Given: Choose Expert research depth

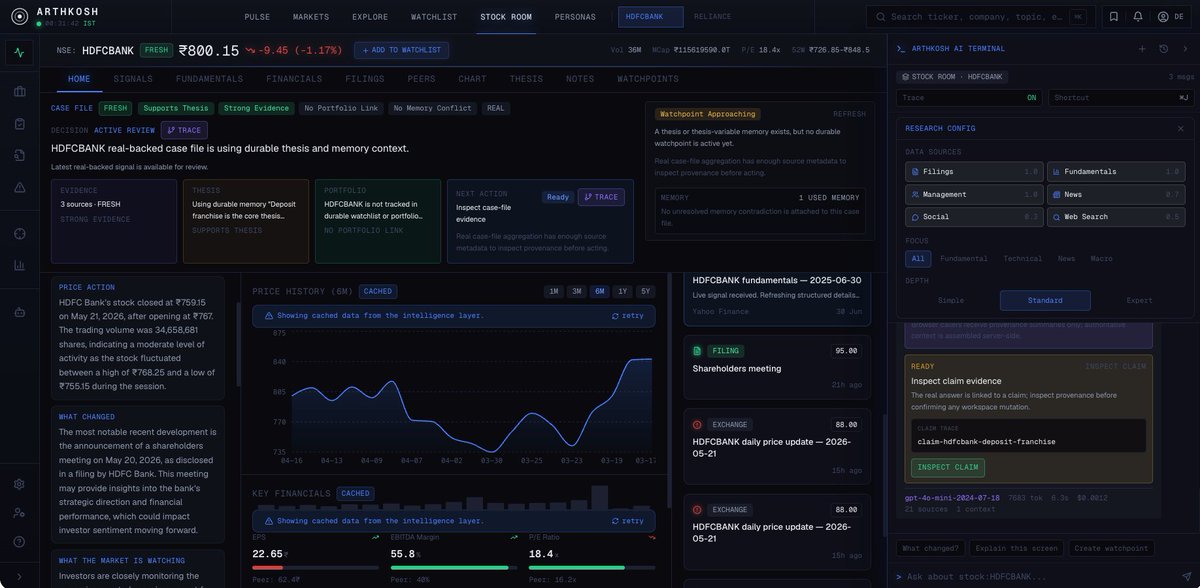Looking at the screenshot, I should [x=1139, y=300].
